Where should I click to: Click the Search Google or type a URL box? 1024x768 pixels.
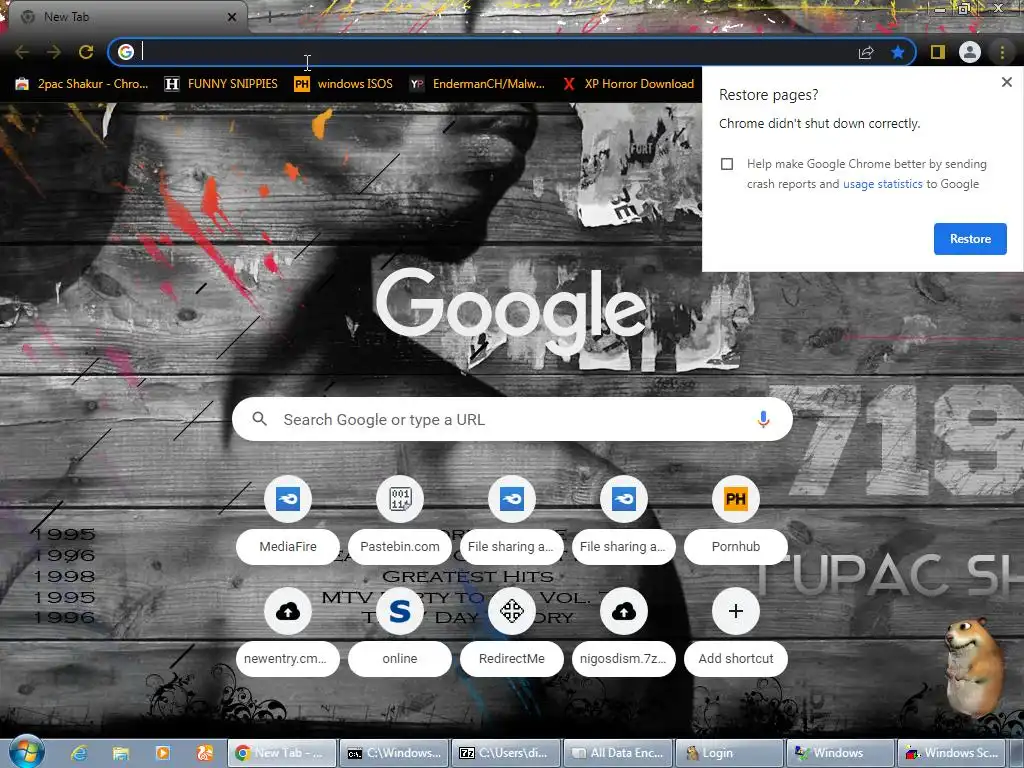pos(512,419)
